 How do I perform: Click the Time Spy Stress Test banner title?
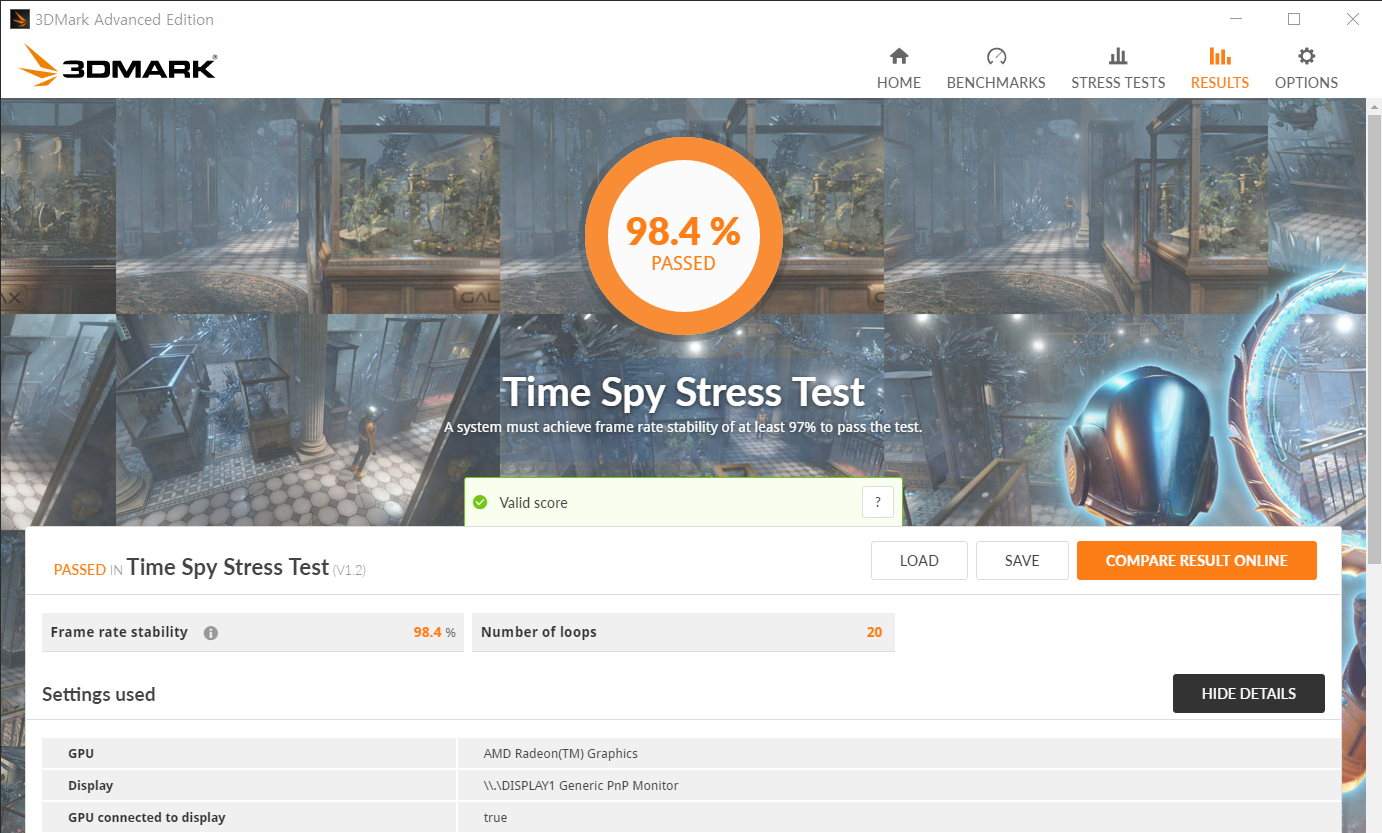(683, 392)
